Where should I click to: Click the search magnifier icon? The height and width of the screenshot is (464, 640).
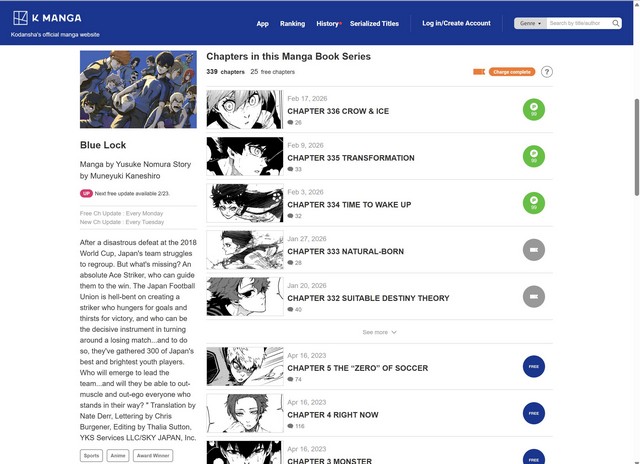pyautogui.click(x=616, y=23)
